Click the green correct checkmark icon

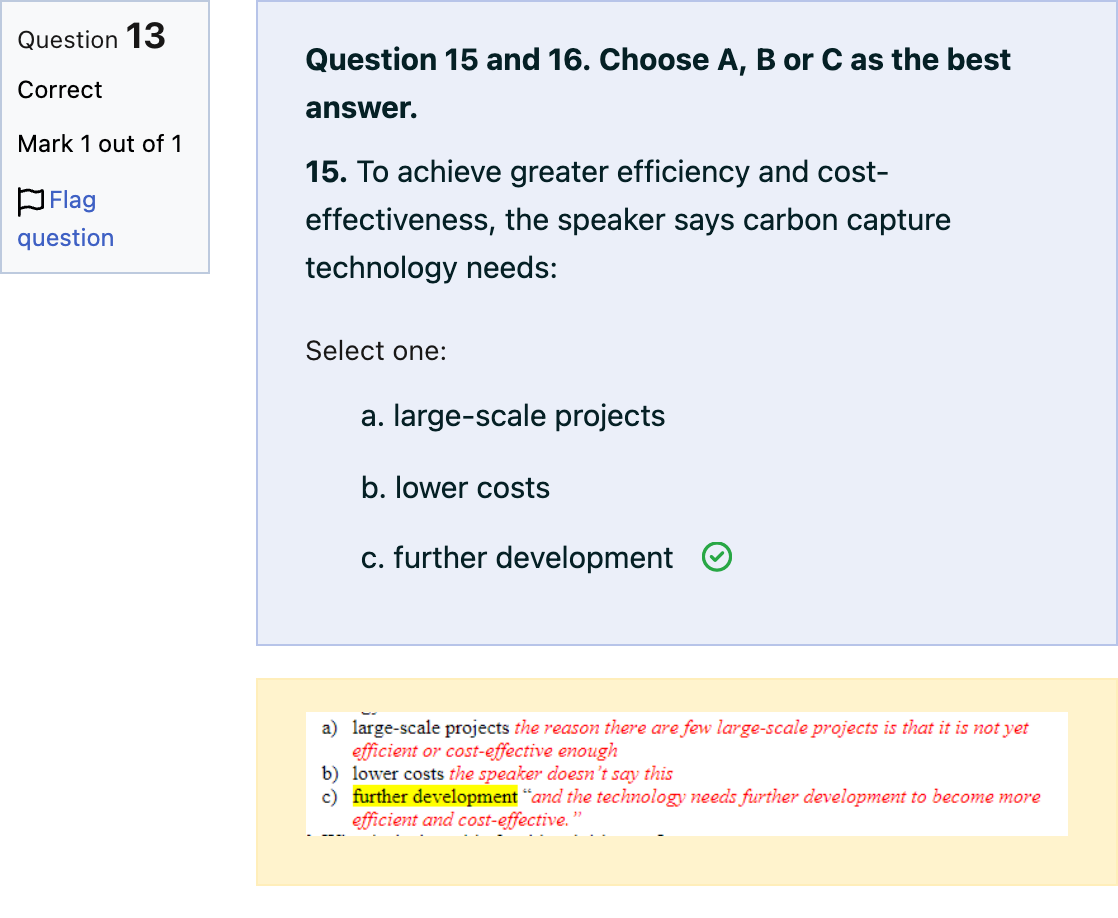coord(717,557)
